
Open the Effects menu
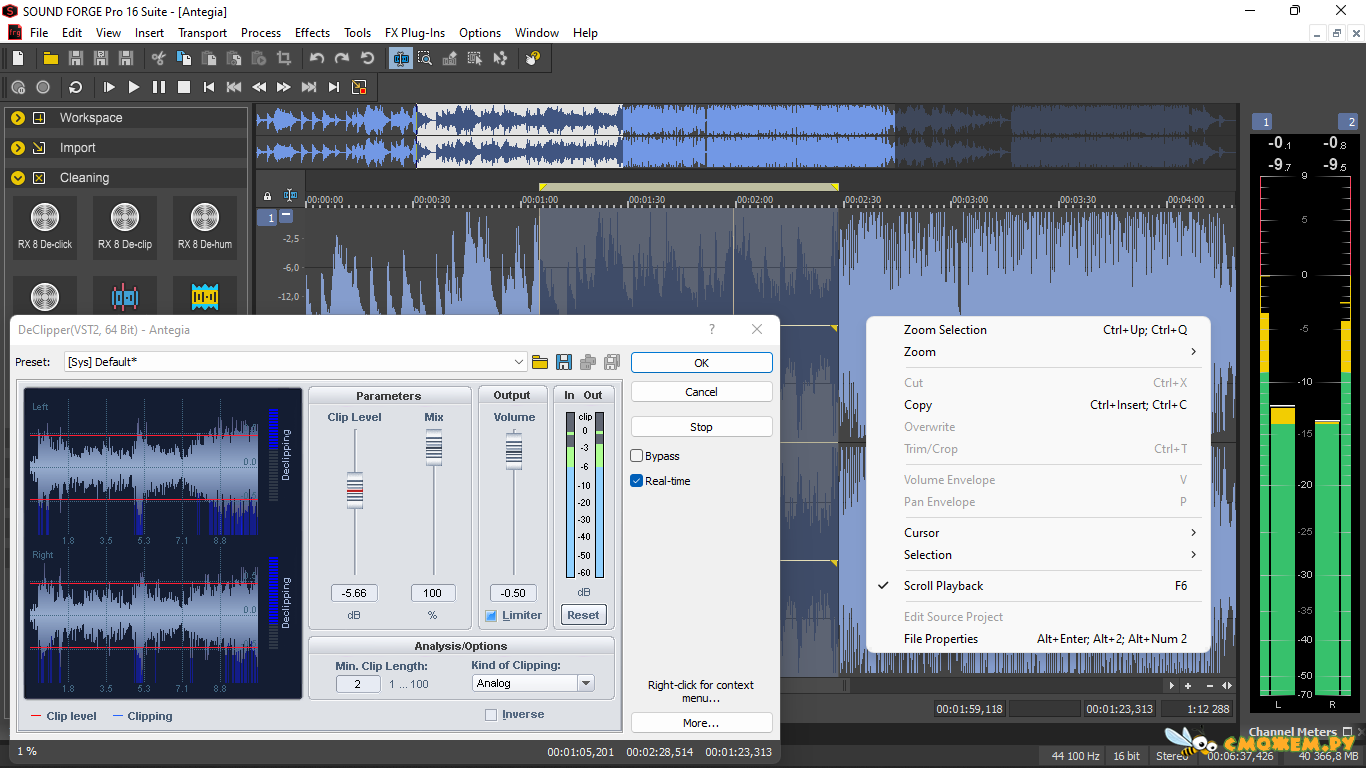[312, 33]
